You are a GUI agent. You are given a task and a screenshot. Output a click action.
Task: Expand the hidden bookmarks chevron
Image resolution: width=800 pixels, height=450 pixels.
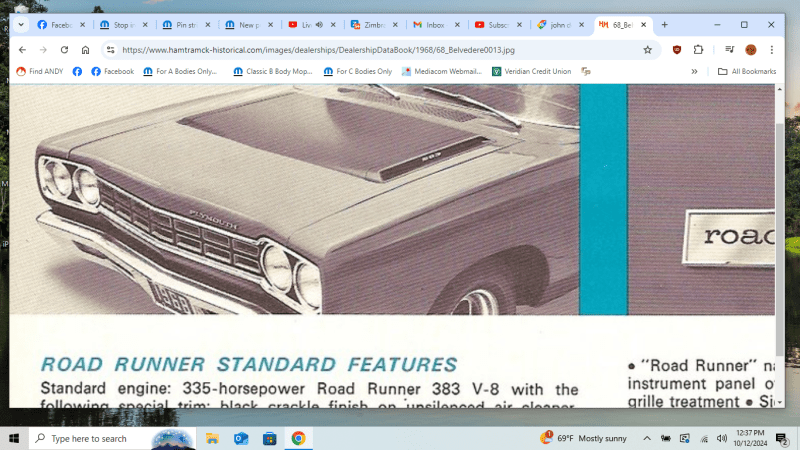694,71
